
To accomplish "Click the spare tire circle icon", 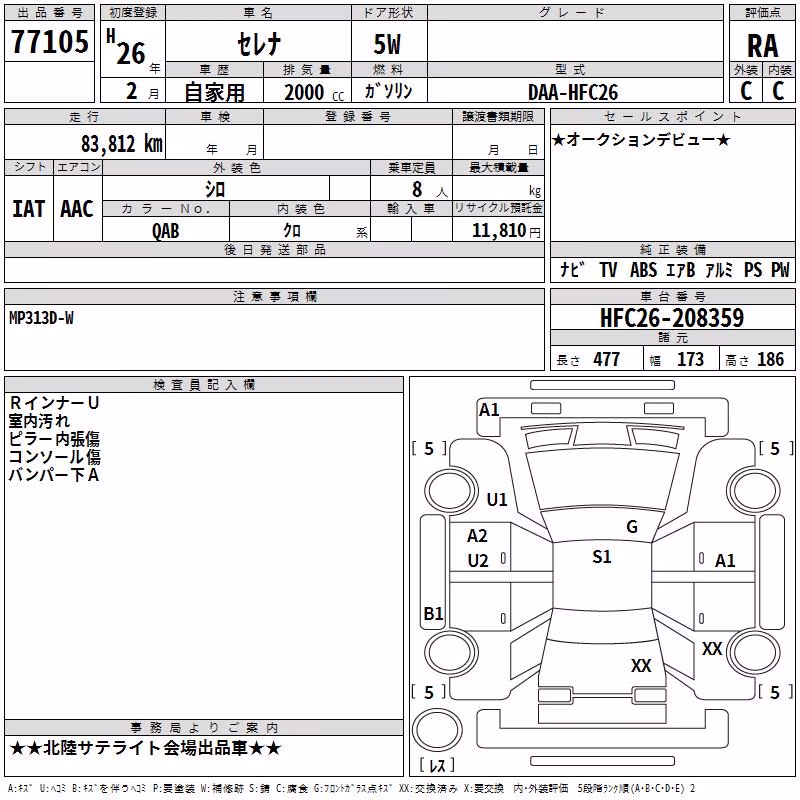I will (x=437, y=730).
